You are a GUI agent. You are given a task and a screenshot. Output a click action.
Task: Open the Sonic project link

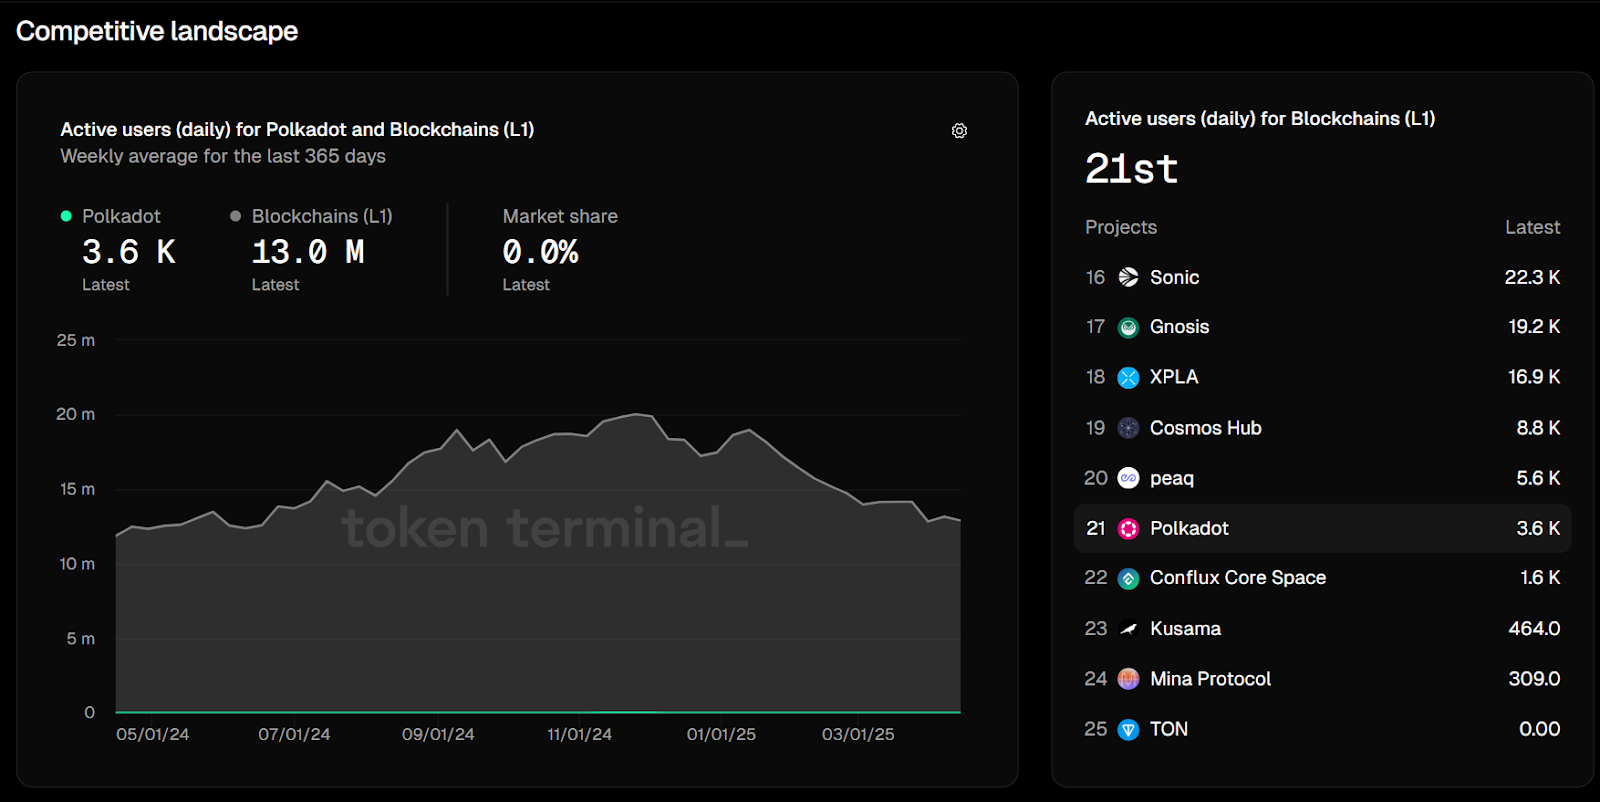click(1174, 277)
